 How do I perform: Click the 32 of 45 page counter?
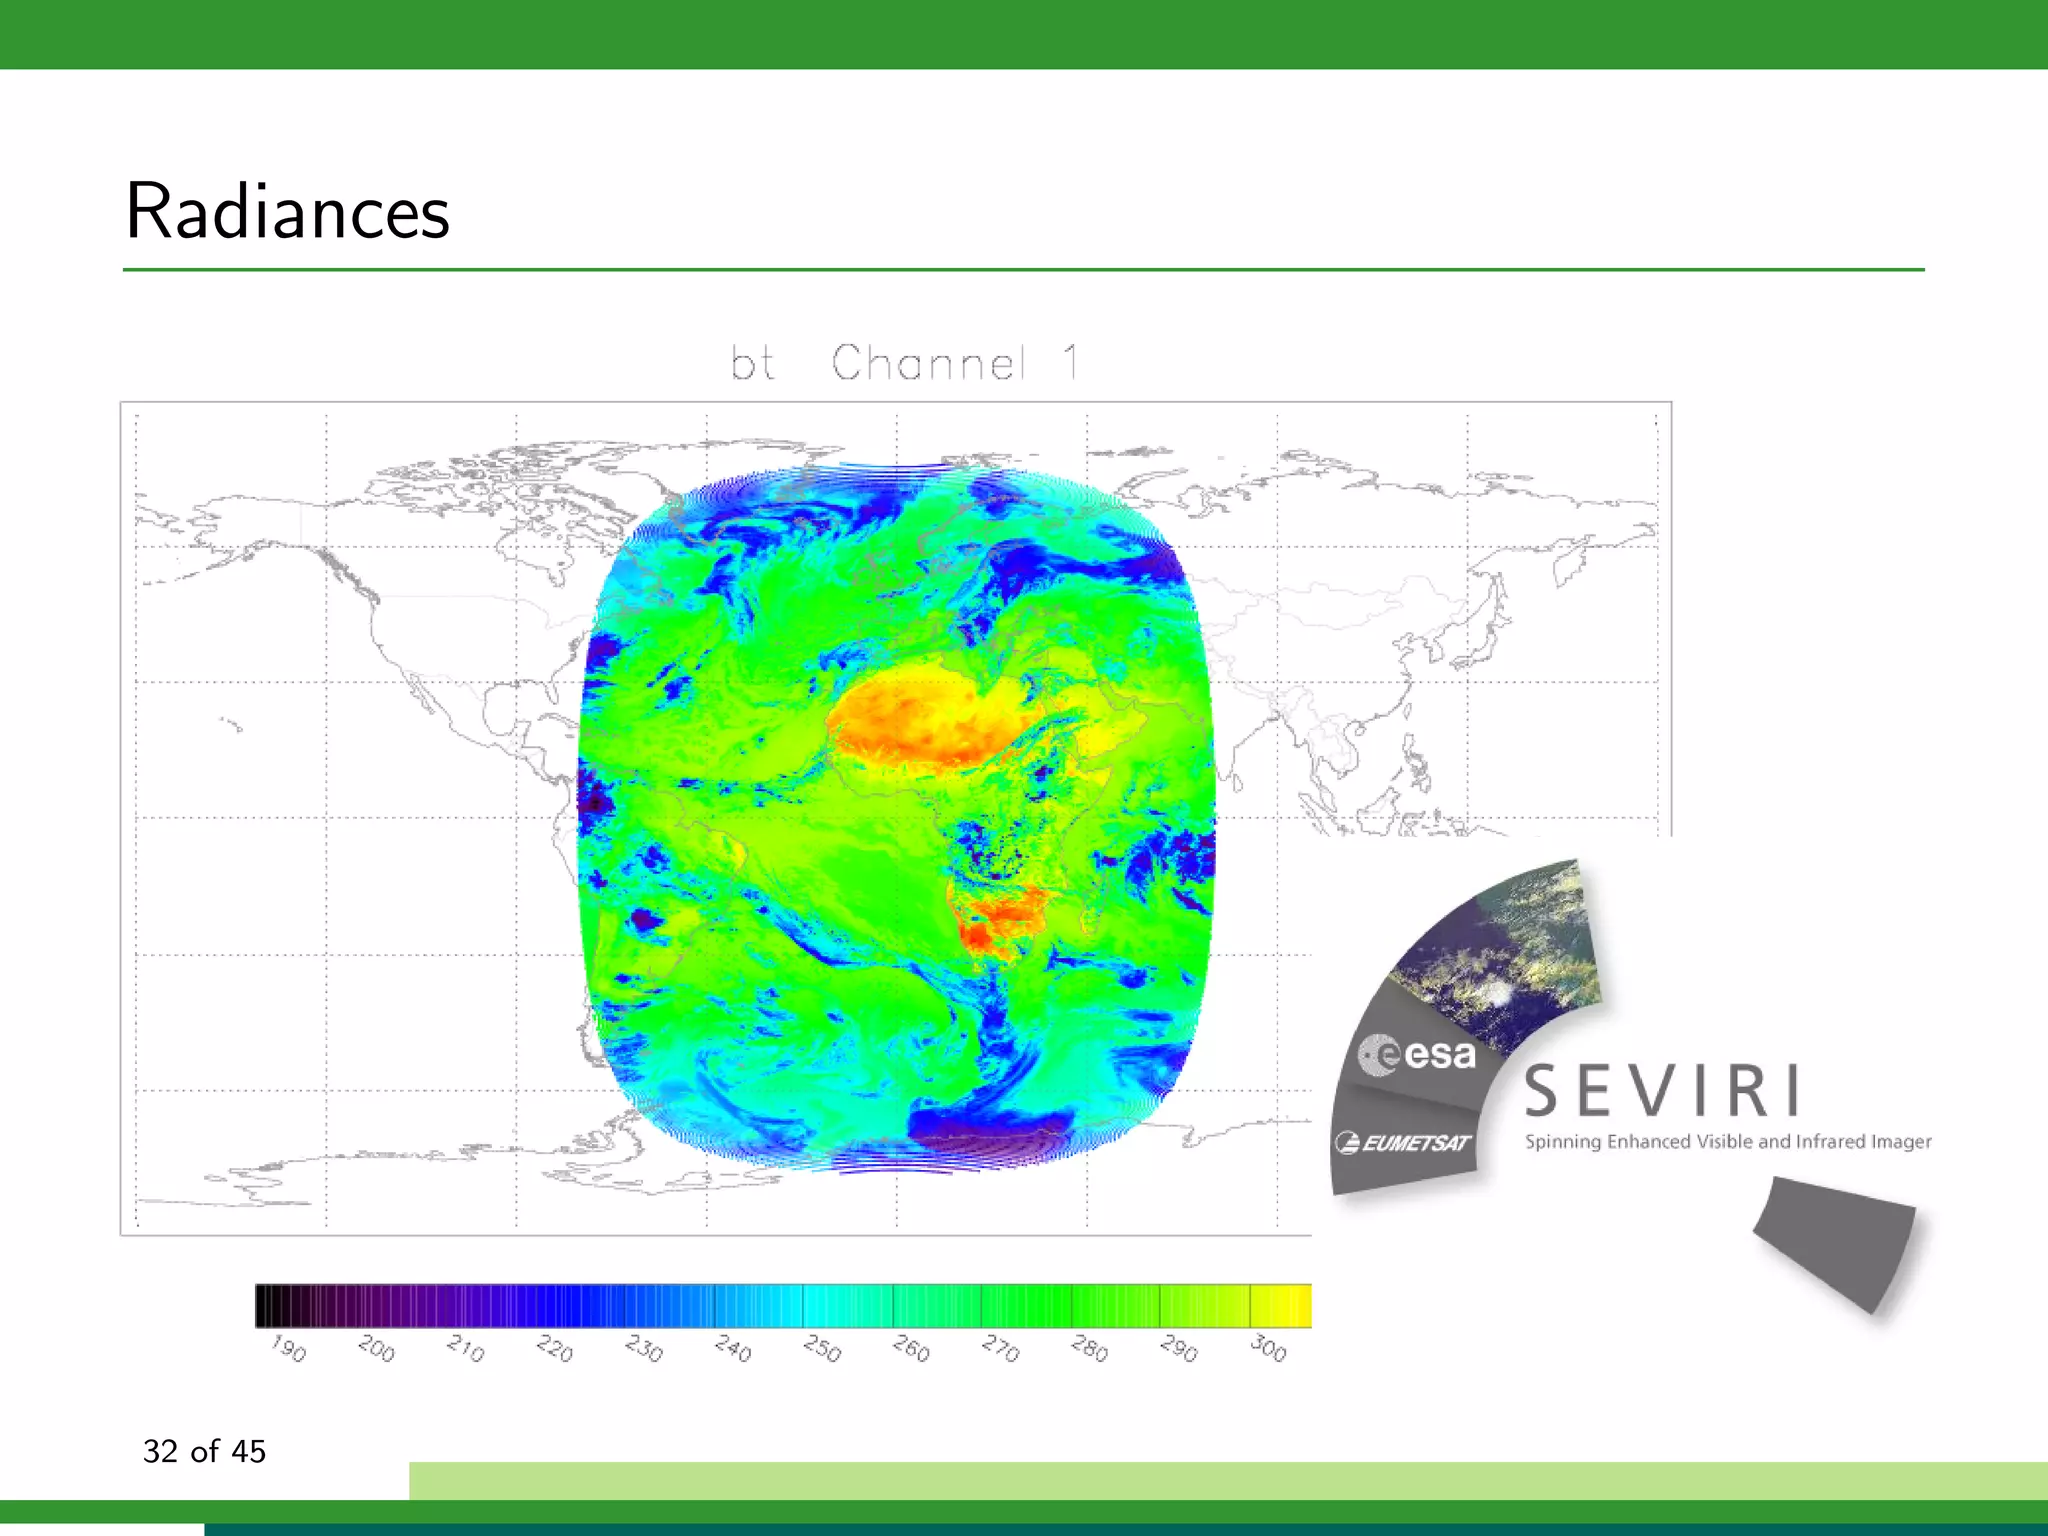(204, 1451)
